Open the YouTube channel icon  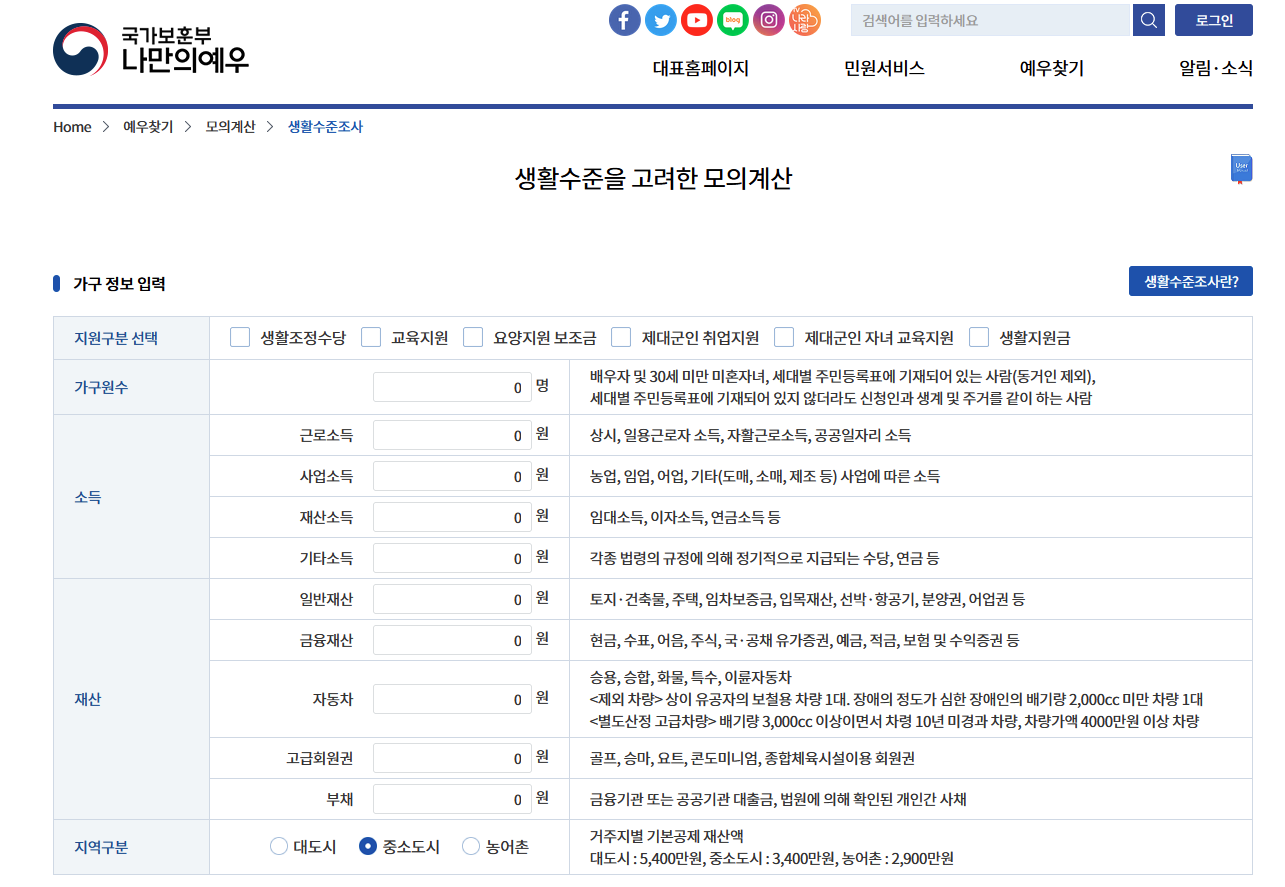click(x=696, y=19)
